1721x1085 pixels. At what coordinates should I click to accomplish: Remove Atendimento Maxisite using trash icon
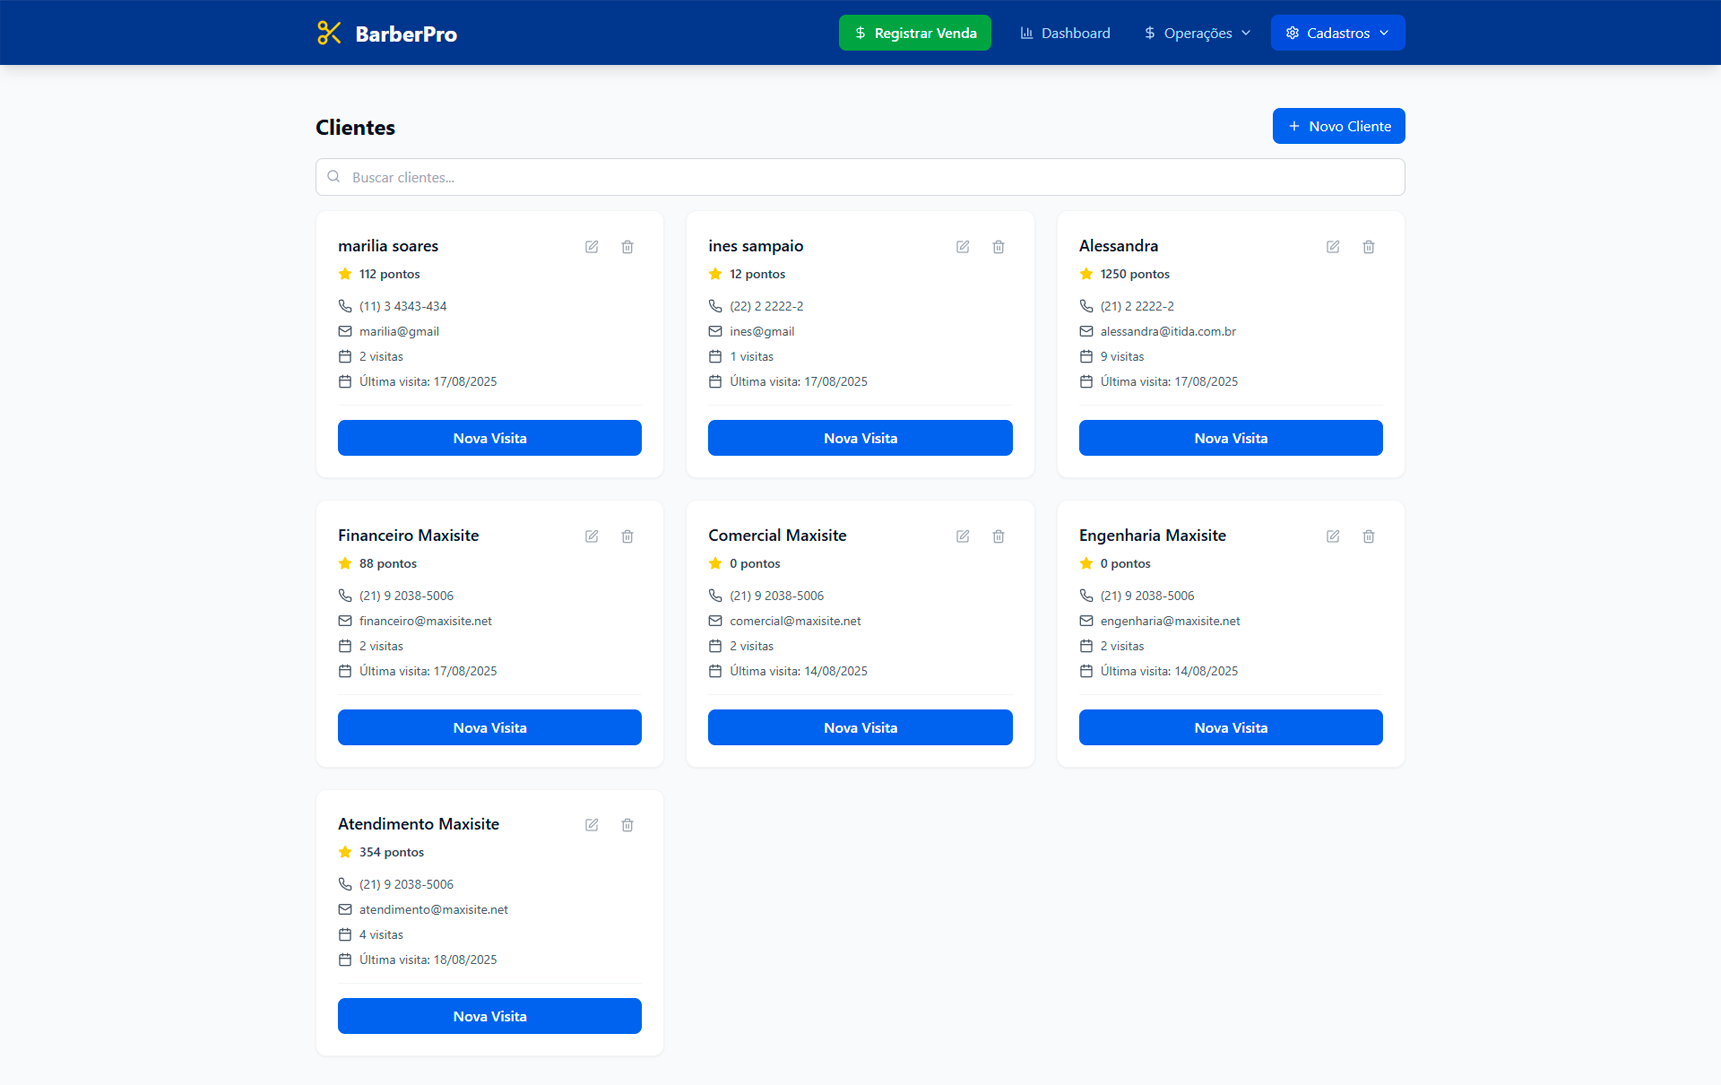click(627, 825)
